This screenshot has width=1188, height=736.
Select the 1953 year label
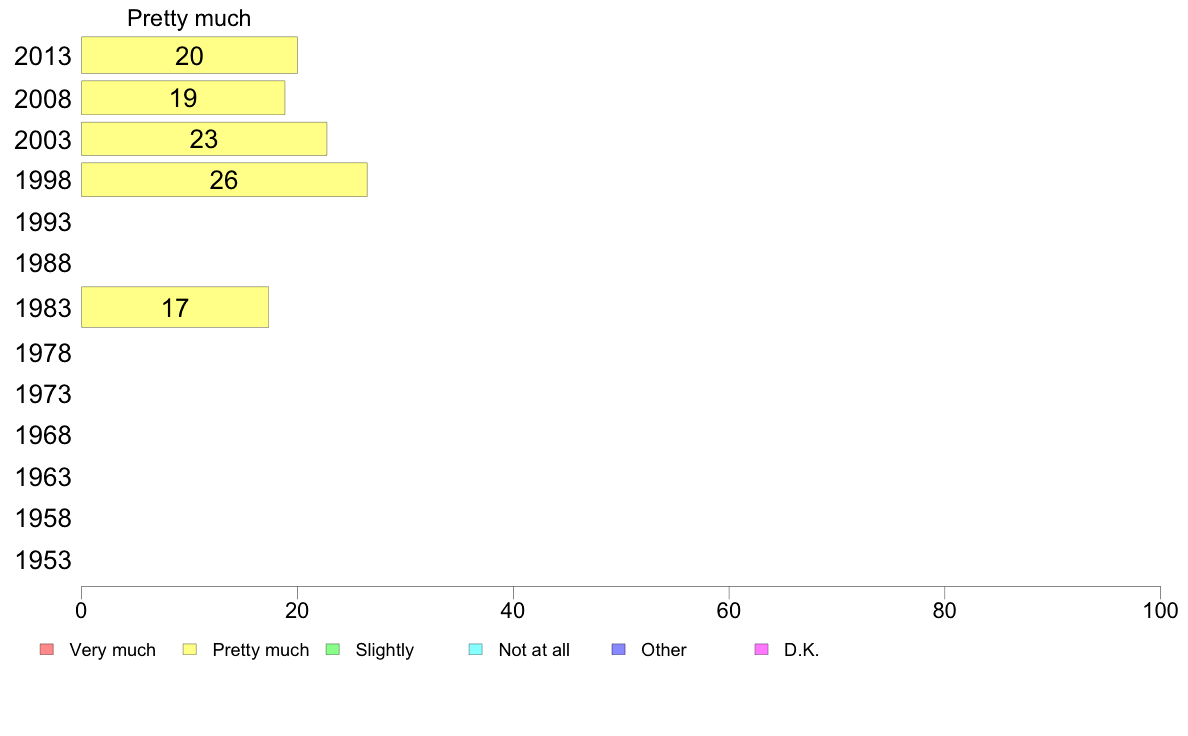43,560
